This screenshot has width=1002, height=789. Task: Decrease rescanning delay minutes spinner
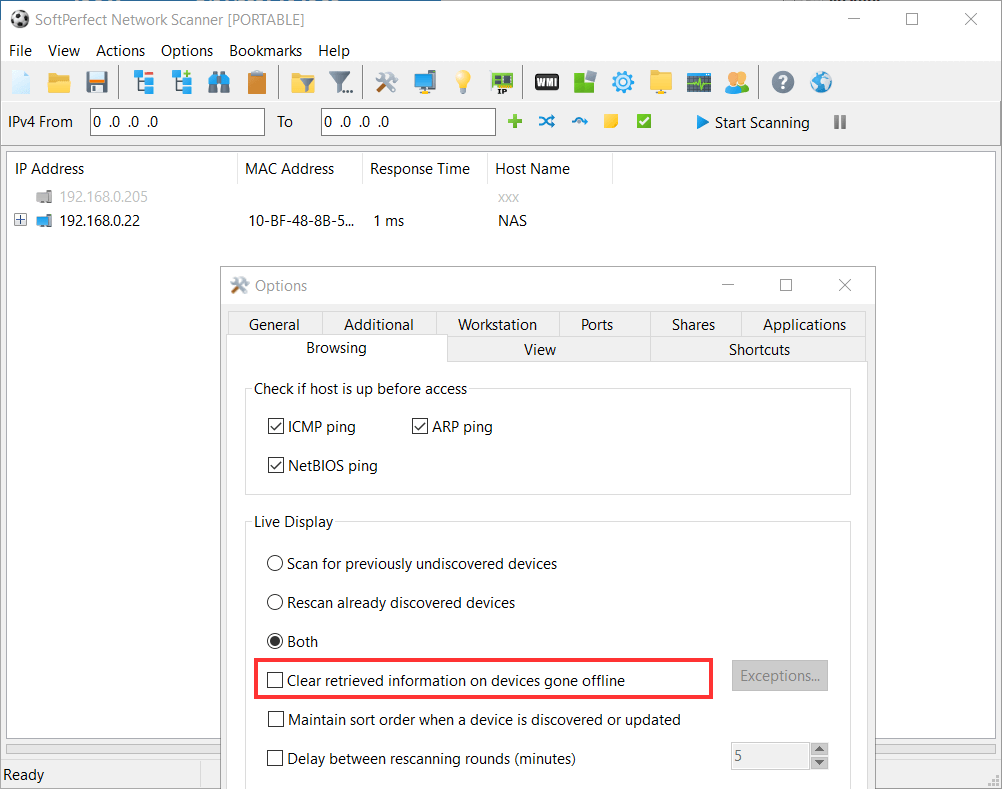[x=819, y=763]
